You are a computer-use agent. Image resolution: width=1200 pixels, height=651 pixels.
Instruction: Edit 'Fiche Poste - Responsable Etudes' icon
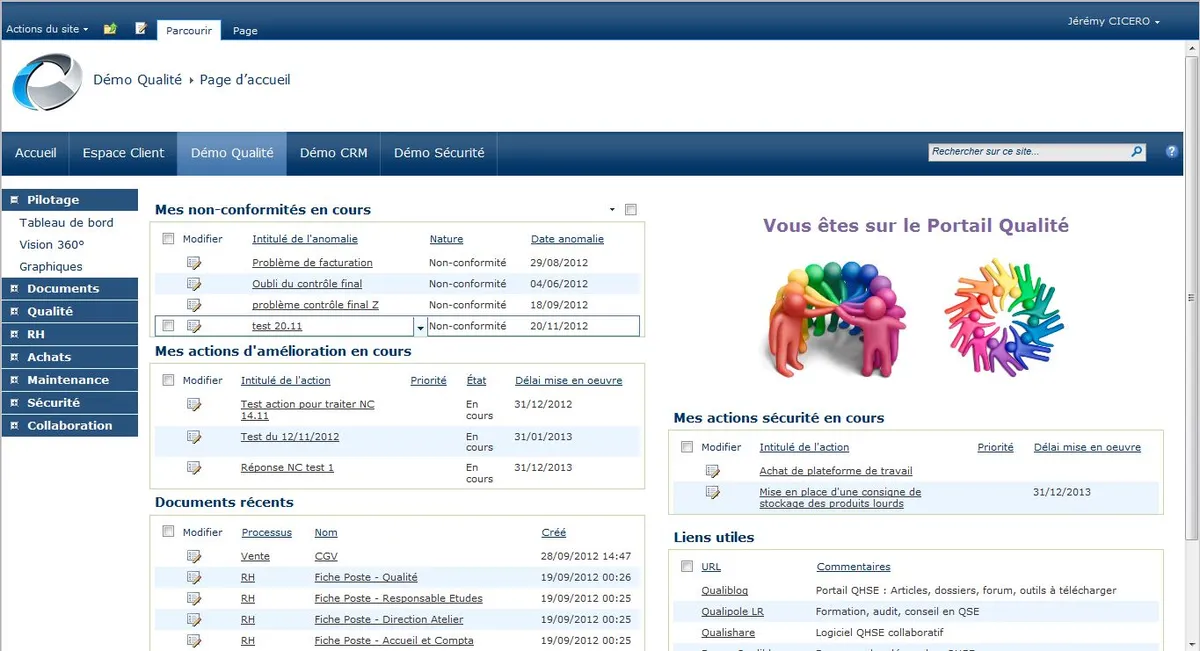194,599
